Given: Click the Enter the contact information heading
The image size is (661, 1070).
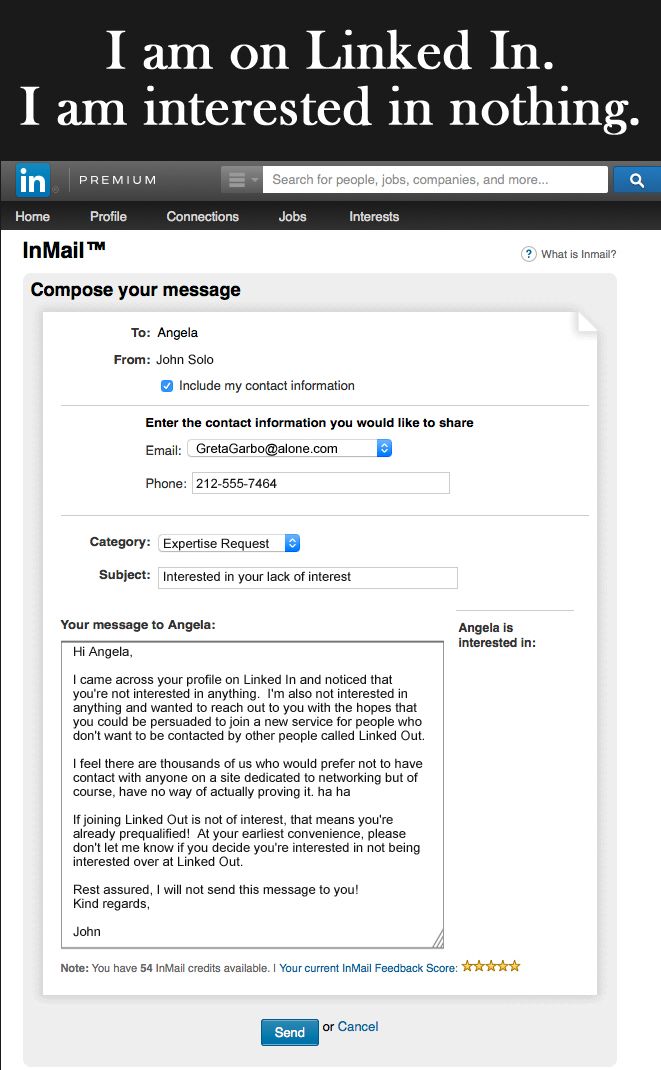Looking at the screenshot, I should coord(309,422).
